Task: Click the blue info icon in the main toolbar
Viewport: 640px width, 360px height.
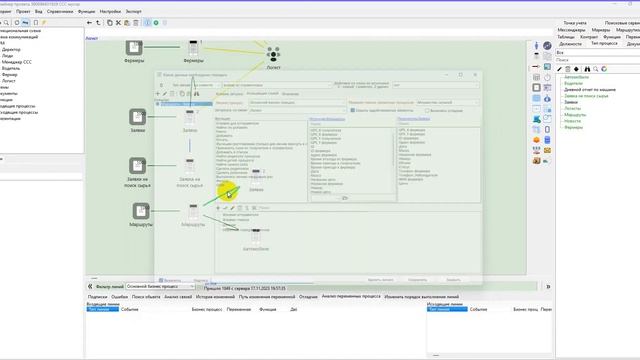Action: 147,23
